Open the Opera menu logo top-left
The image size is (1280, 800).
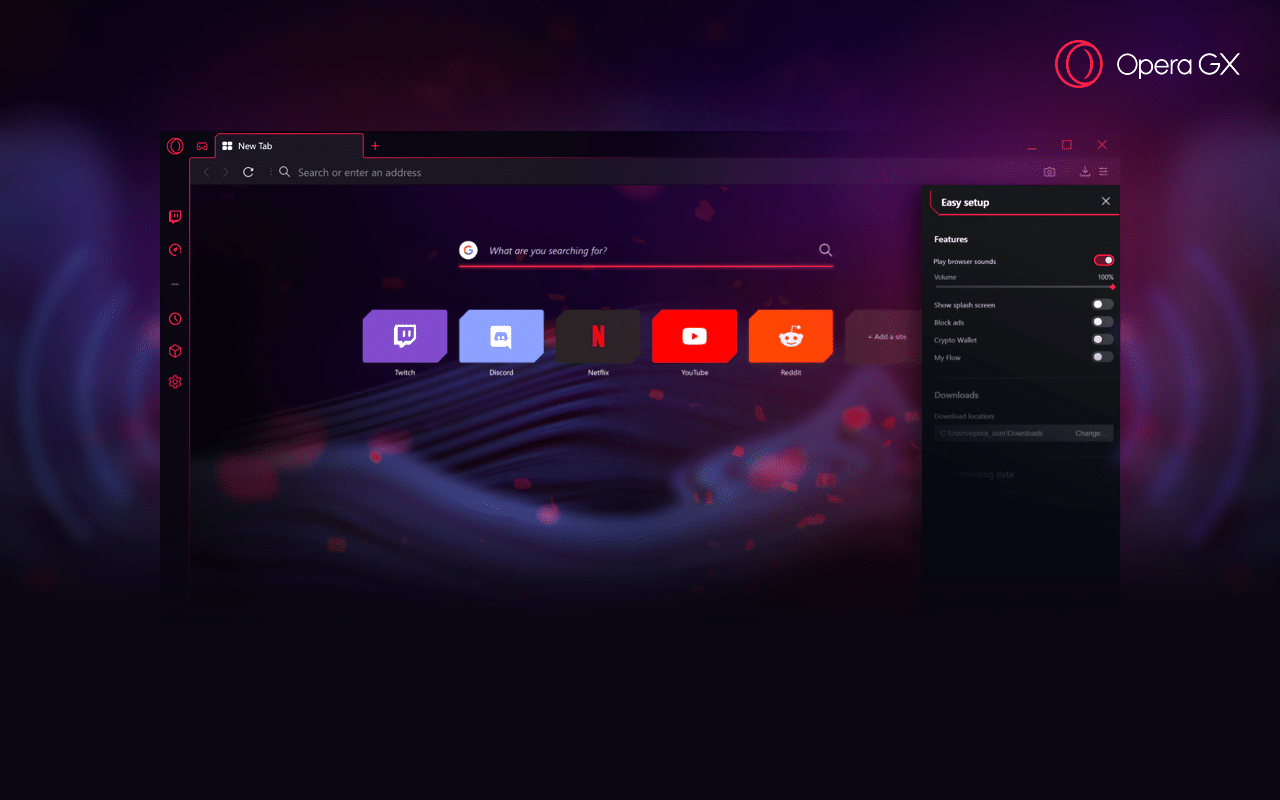175,145
